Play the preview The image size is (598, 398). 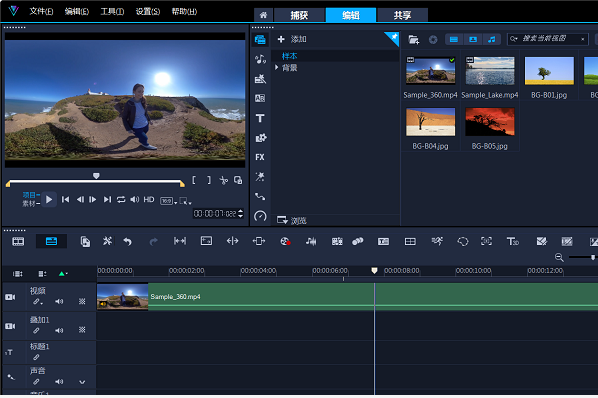pyautogui.click(x=49, y=199)
